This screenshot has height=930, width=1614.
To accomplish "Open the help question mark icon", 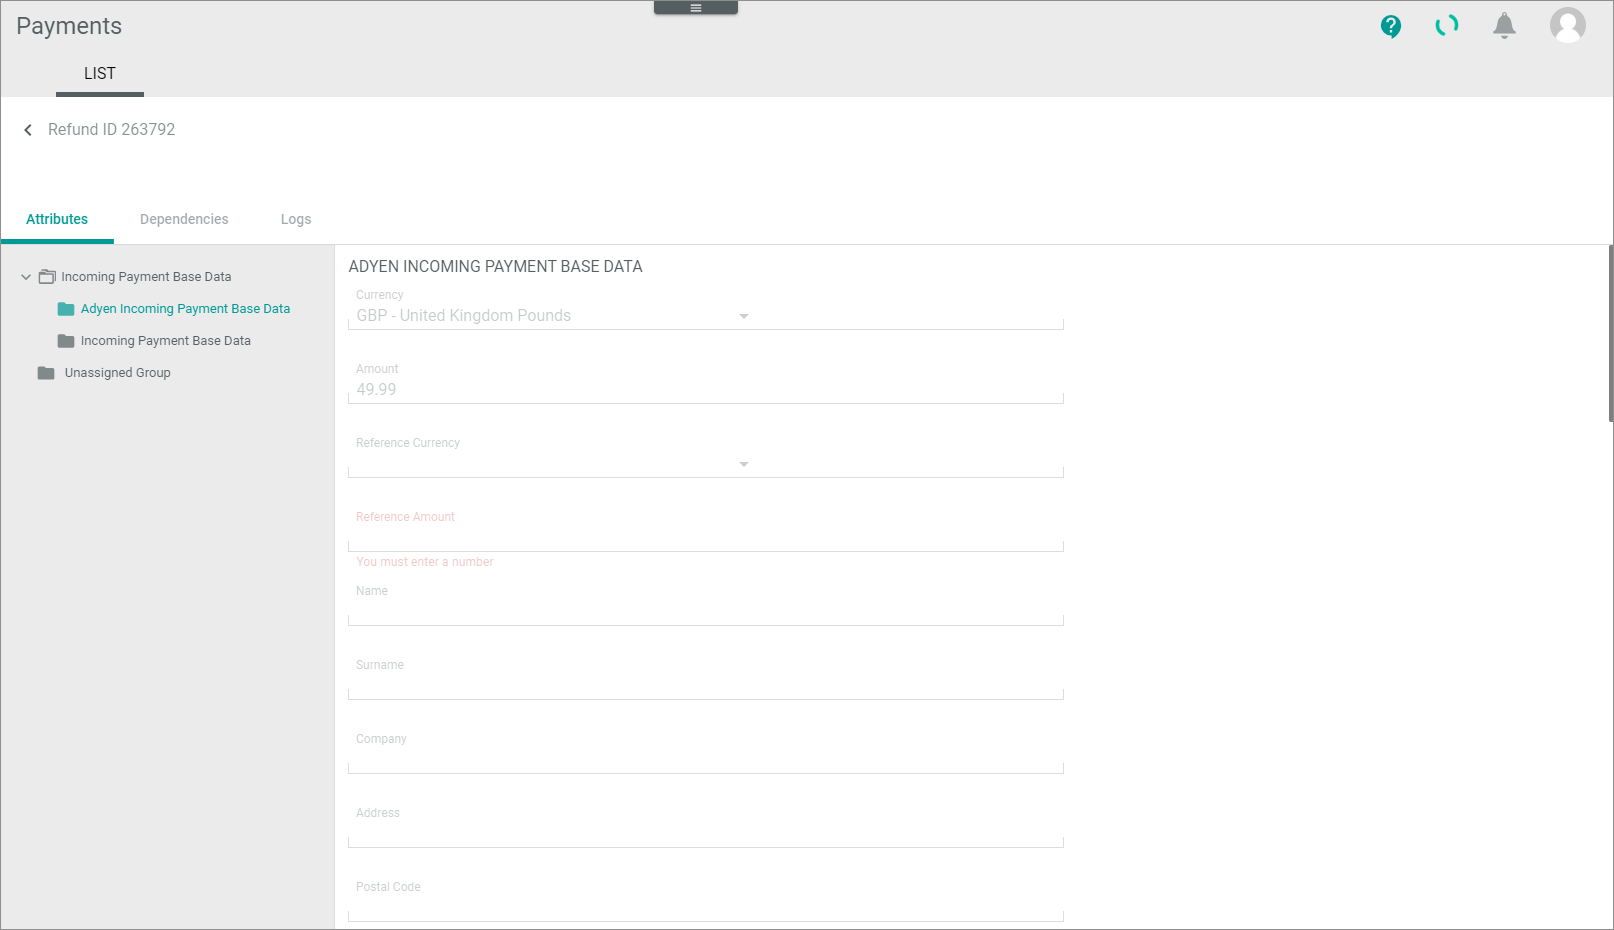I will coord(1390,26).
